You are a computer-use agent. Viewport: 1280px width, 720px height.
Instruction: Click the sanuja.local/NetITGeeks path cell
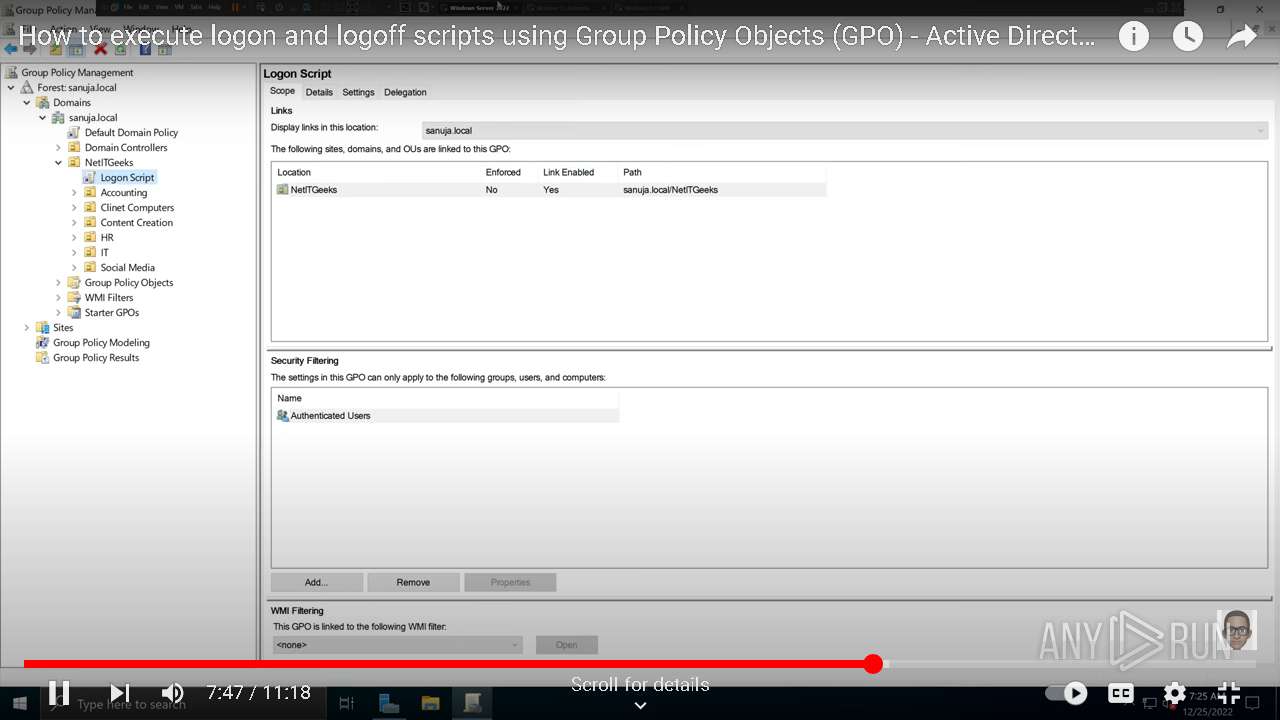(x=670, y=189)
